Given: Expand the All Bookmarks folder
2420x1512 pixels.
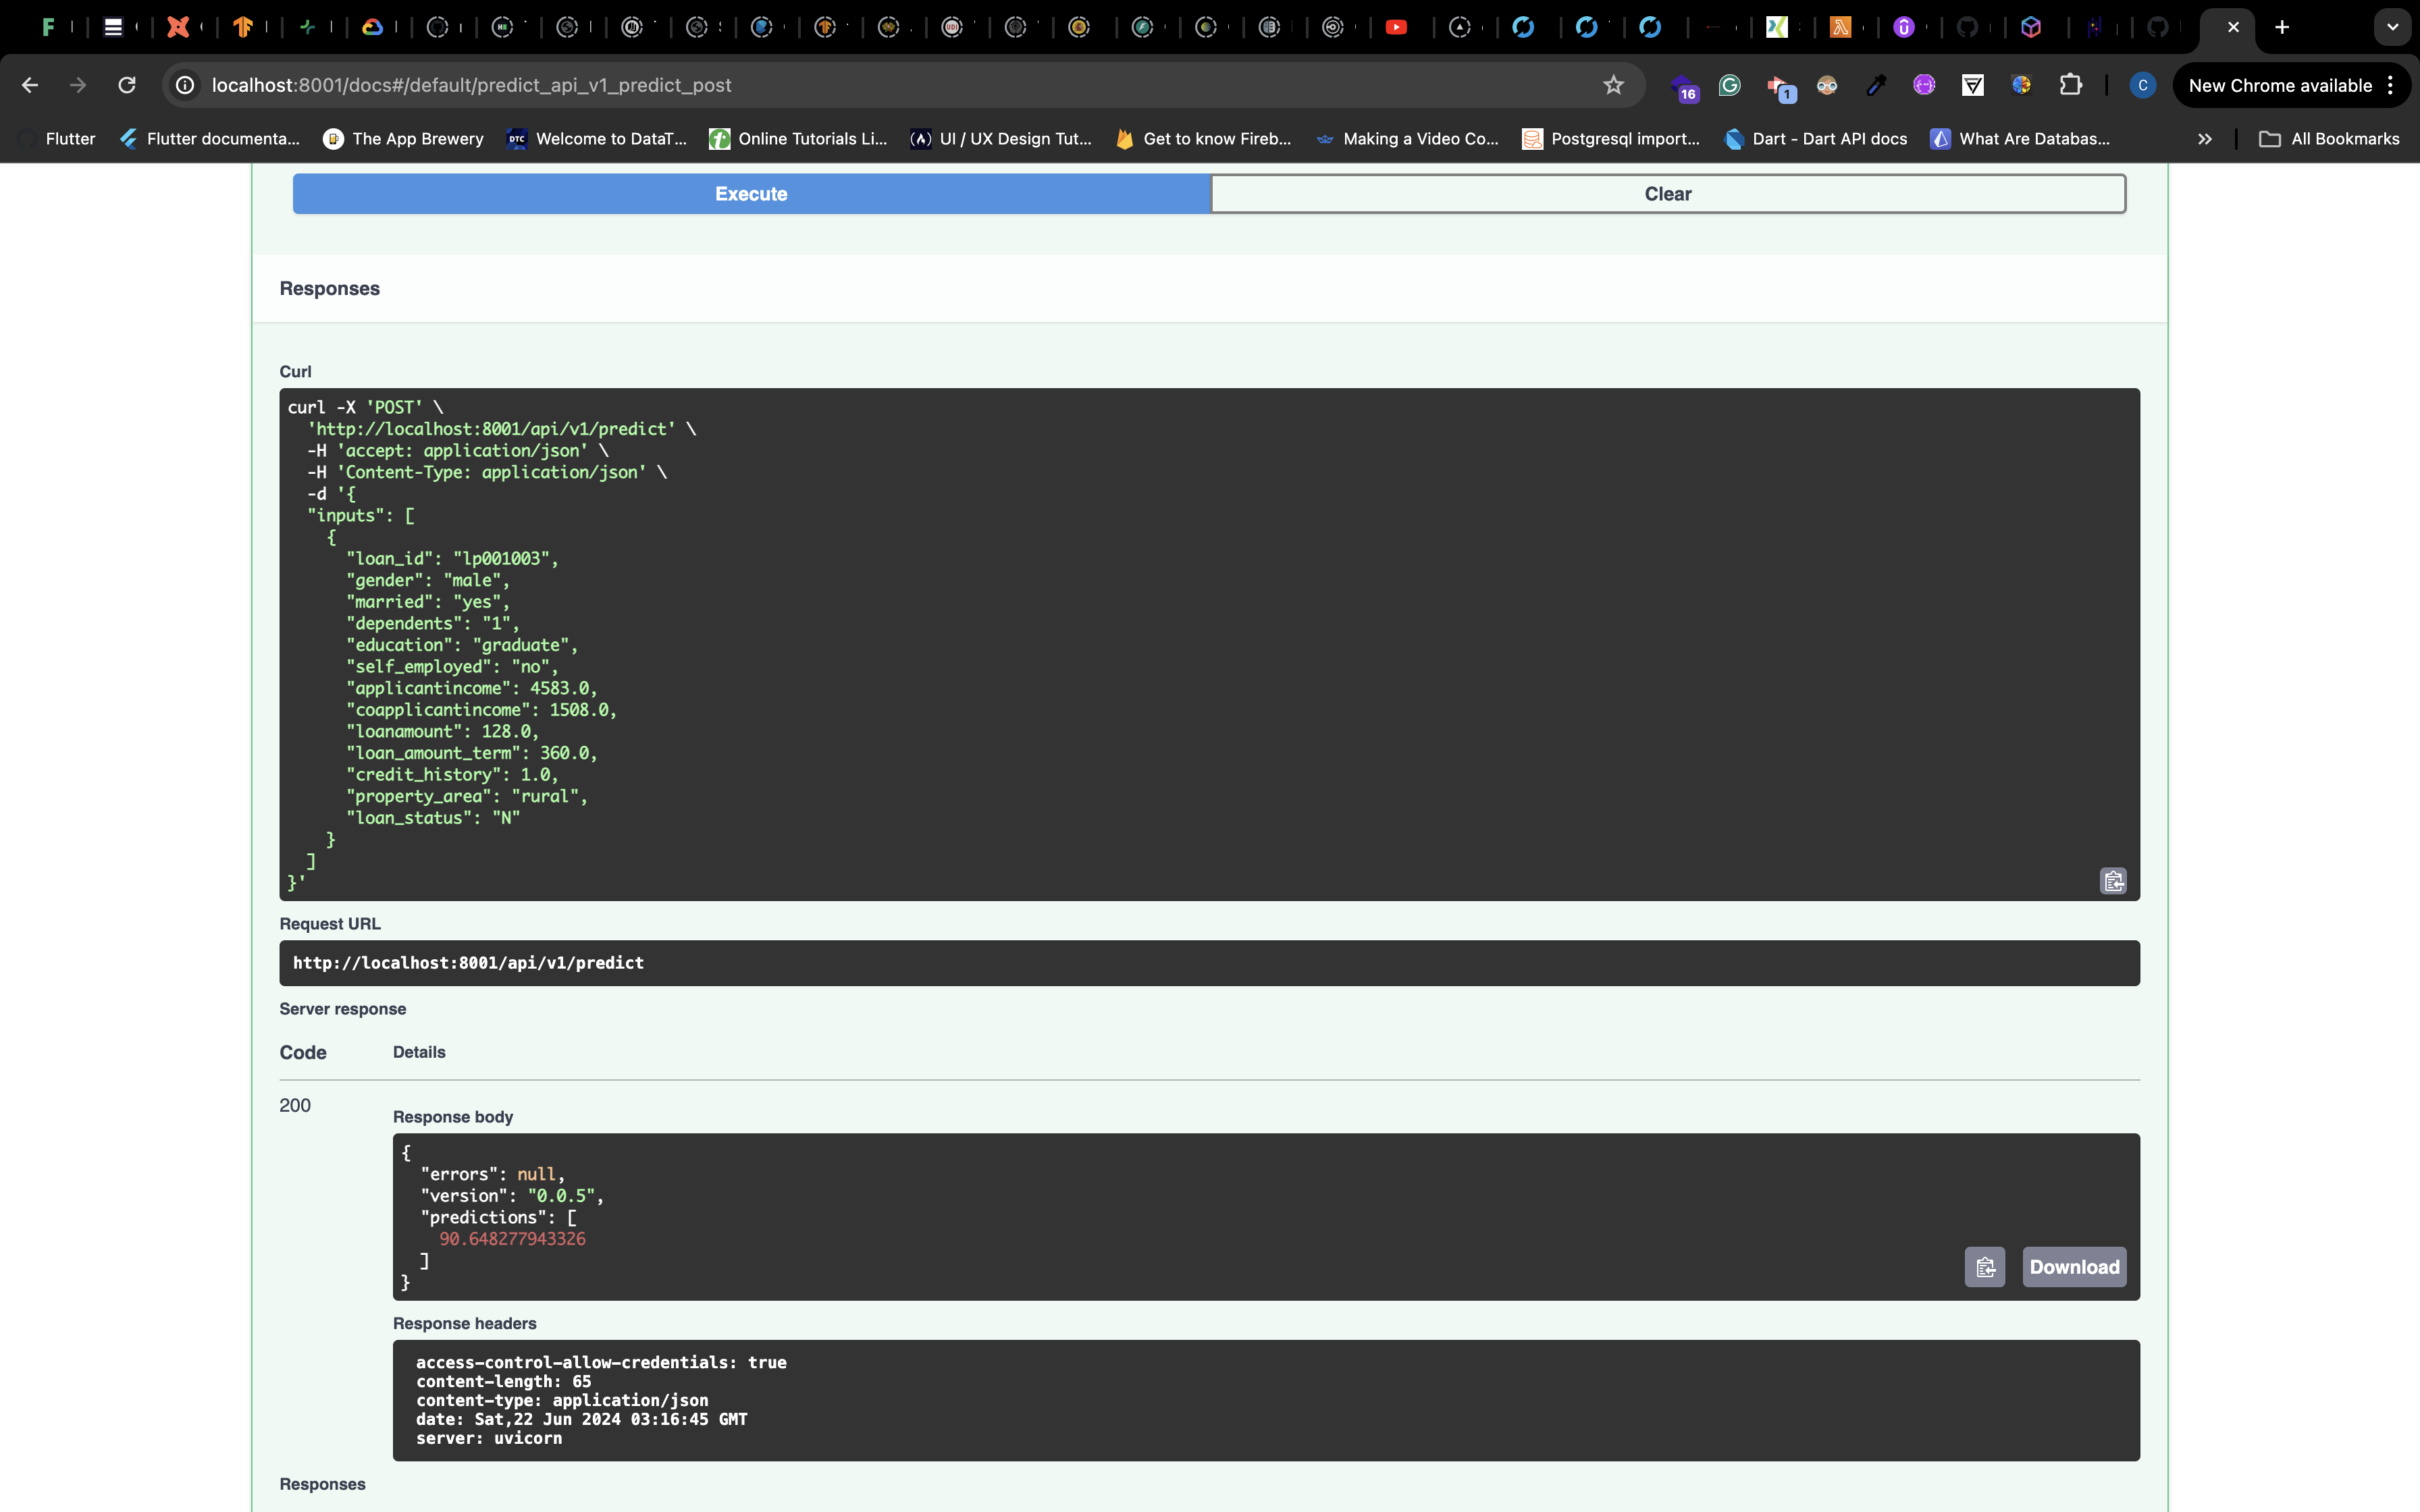Looking at the screenshot, I should pyautogui.click(x=2329, y=139).
